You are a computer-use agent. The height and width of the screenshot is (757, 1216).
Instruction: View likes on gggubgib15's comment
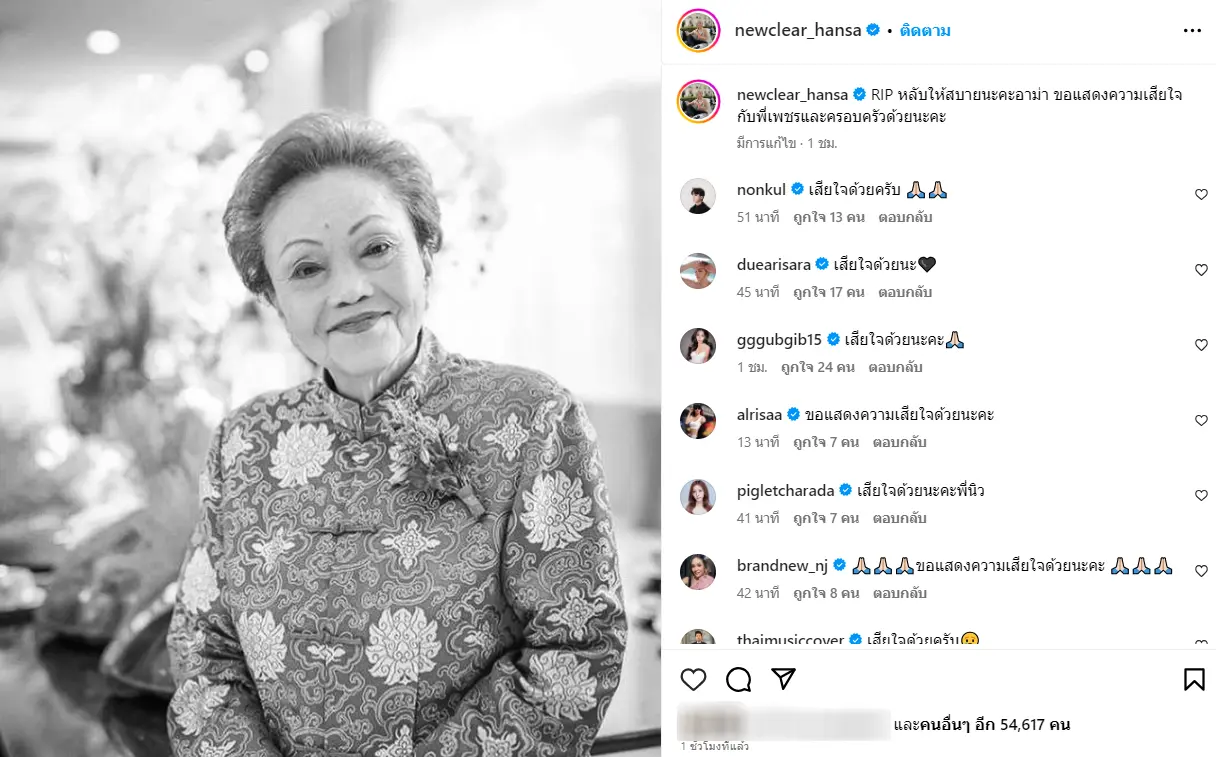[x=824, y=367]
